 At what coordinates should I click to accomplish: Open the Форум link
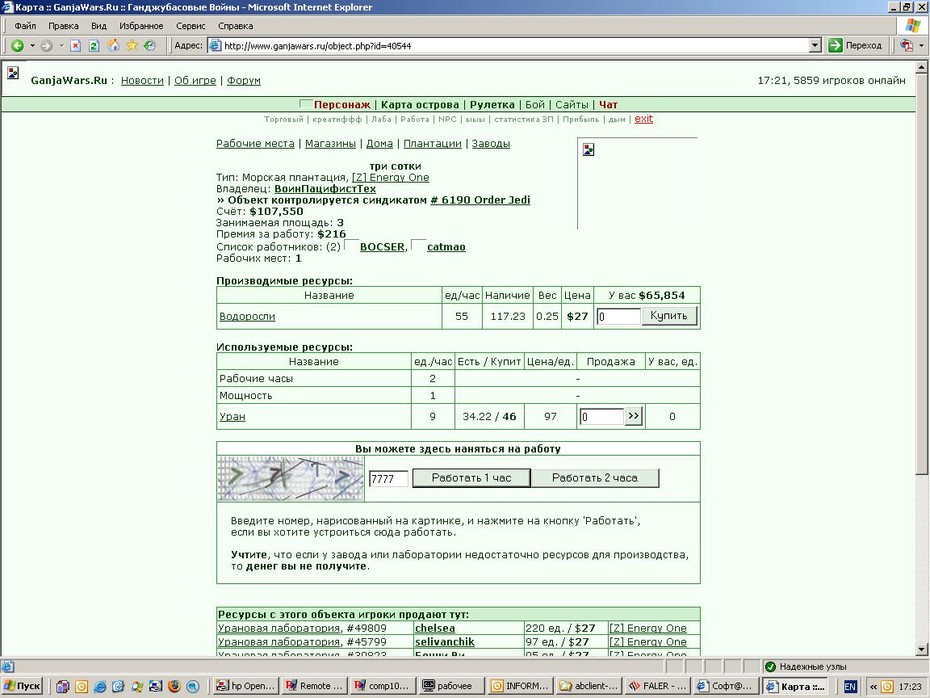[x=244, y=81]
